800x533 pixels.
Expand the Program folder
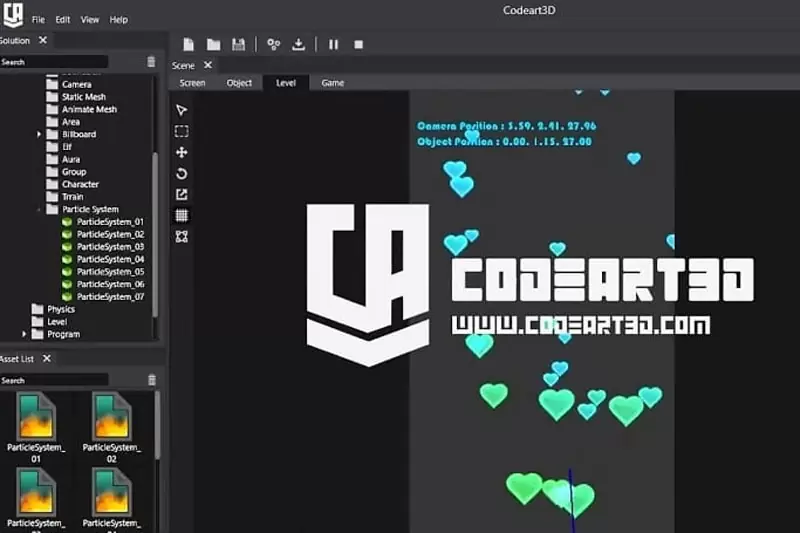[x=24, y=334]
